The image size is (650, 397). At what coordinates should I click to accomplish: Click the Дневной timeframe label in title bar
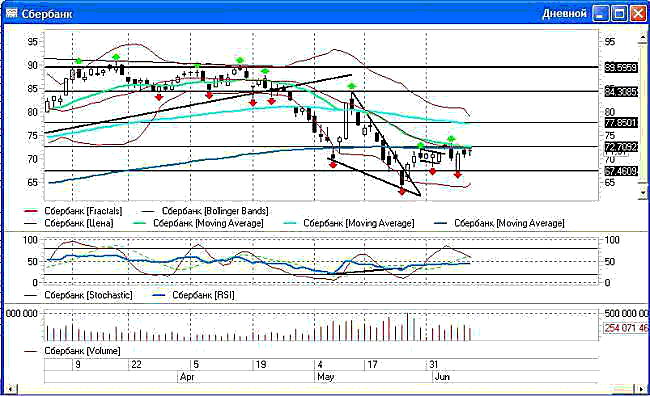tap(565, 14)
